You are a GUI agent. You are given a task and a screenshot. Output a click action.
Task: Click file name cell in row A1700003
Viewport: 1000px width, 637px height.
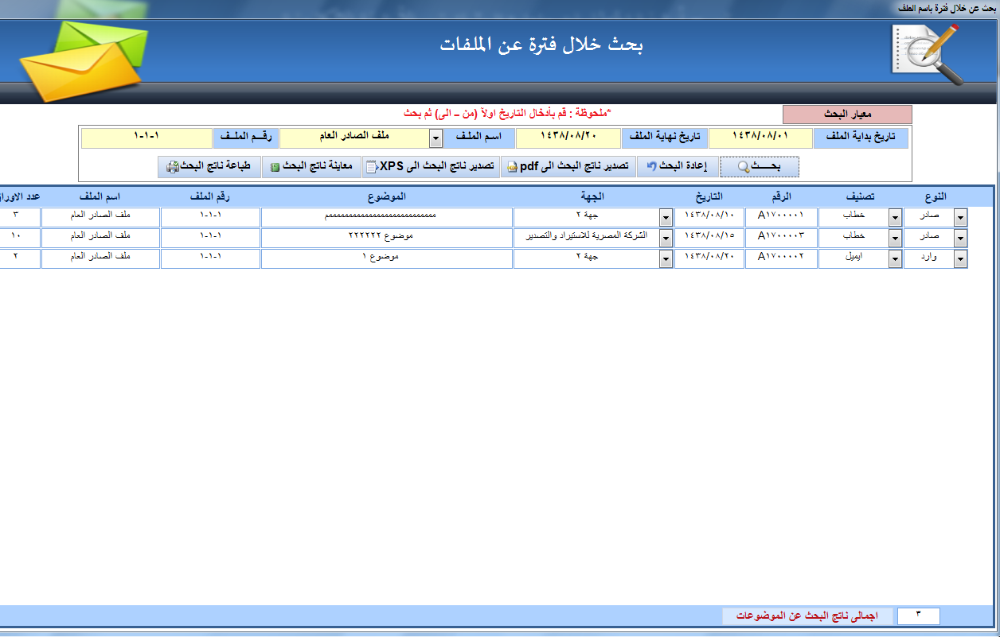tap(100, 237)
